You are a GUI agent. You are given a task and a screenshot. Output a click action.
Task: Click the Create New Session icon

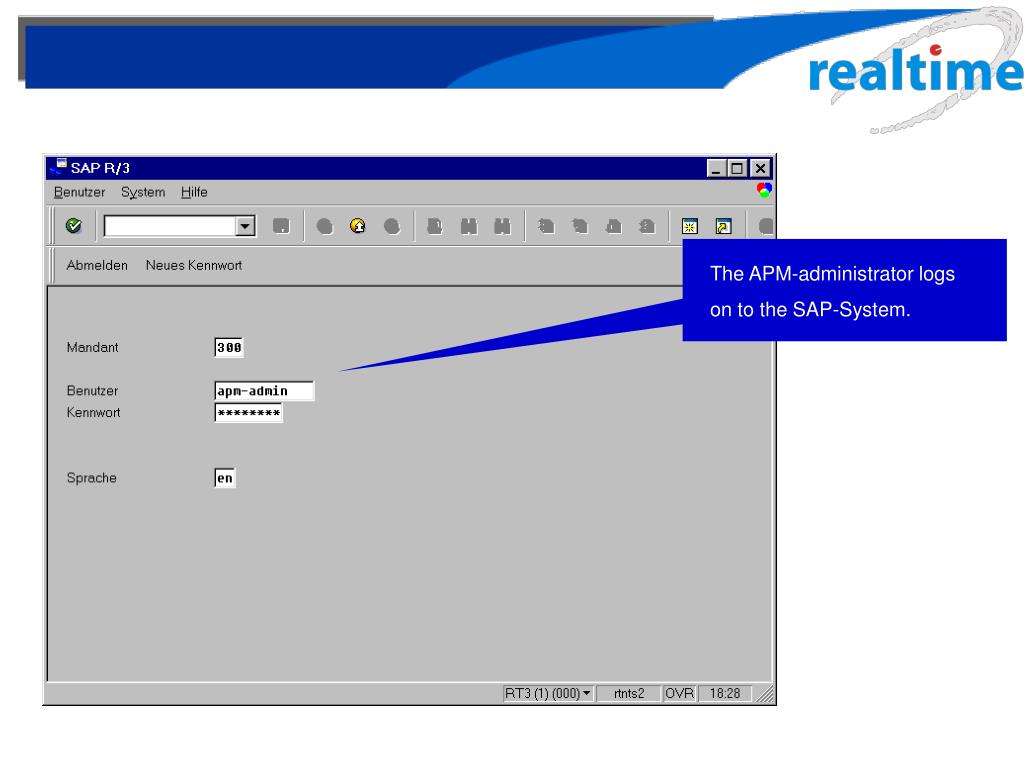tap(690, 226)
